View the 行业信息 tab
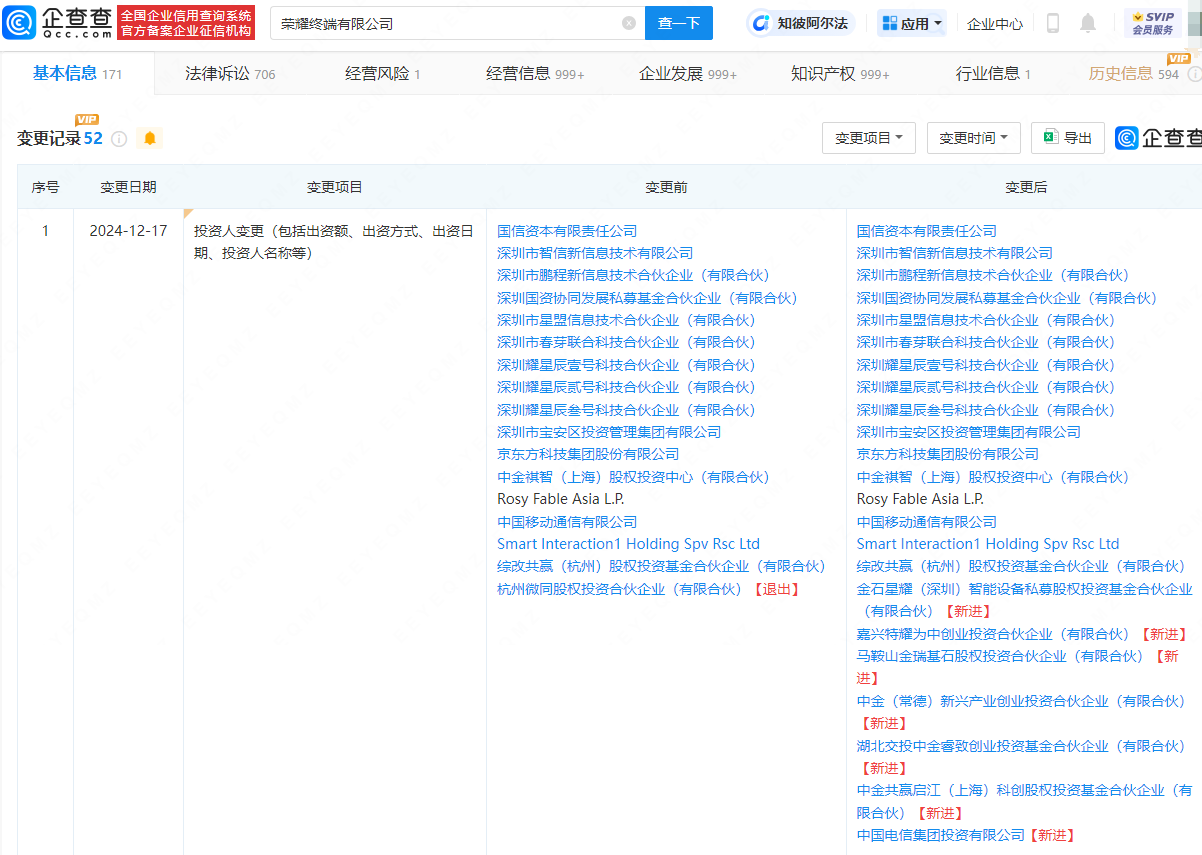This screenshot has height=855, width=1202. (x=993, y=74)
